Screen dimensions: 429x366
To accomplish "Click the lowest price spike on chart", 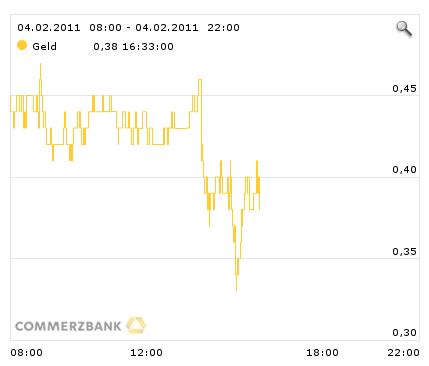I will pyautogui.click(x=237, y=287).
